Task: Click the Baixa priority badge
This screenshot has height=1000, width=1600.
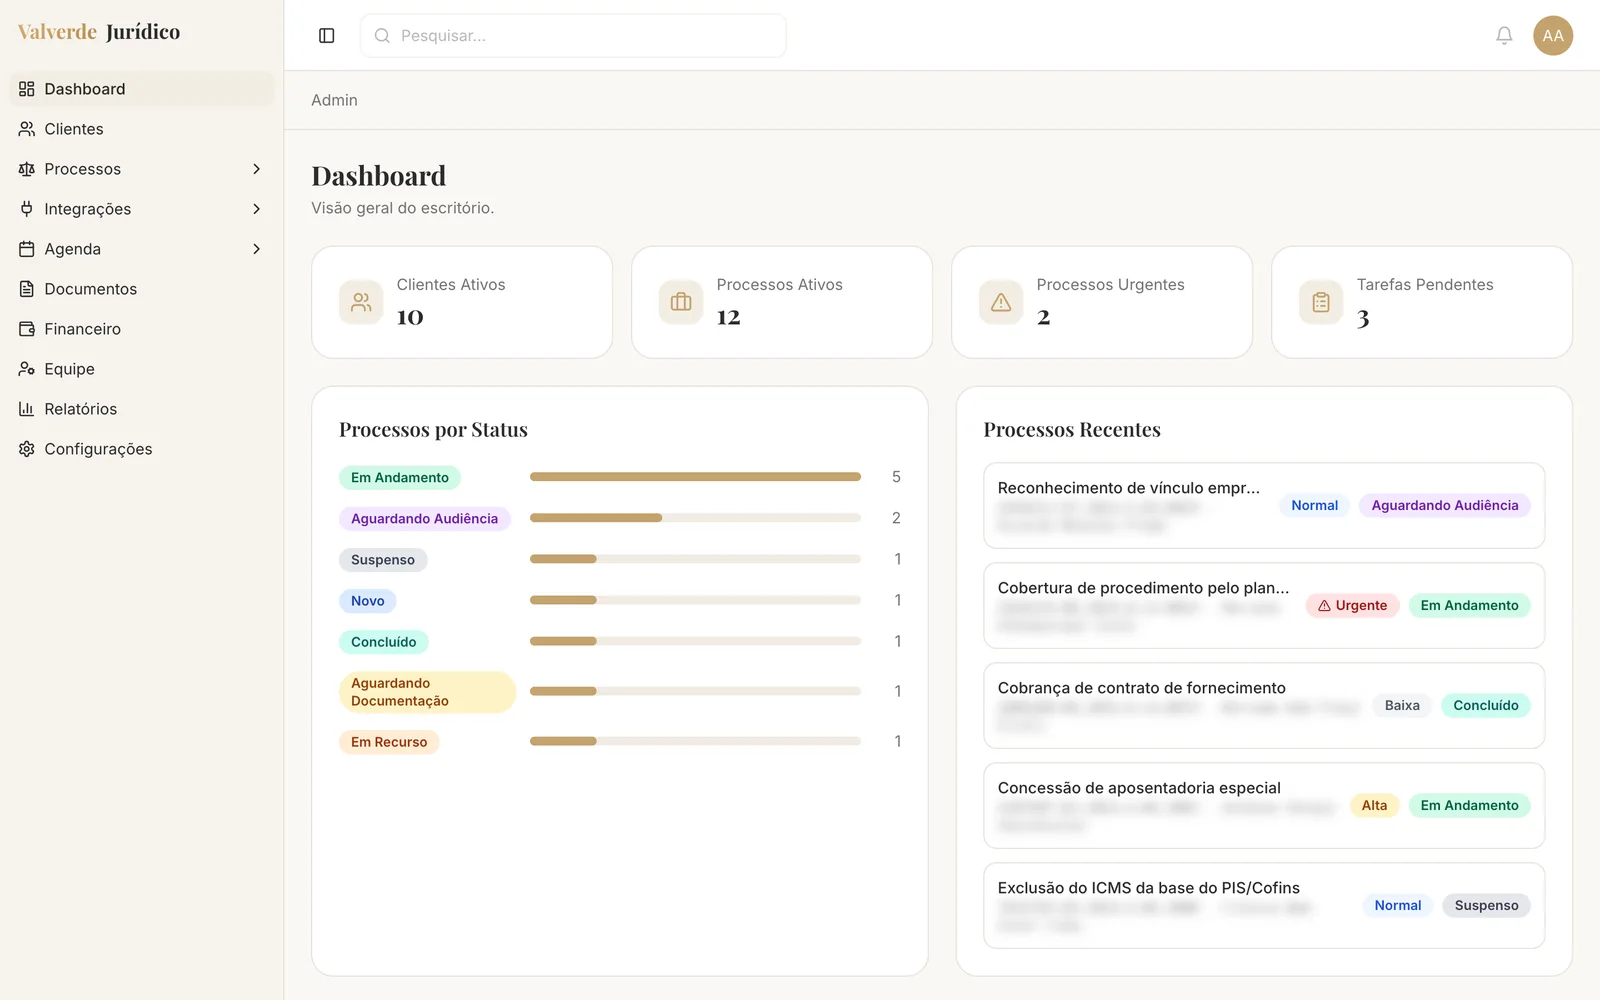Action: pyautogui.click(x=1402, y=705)
